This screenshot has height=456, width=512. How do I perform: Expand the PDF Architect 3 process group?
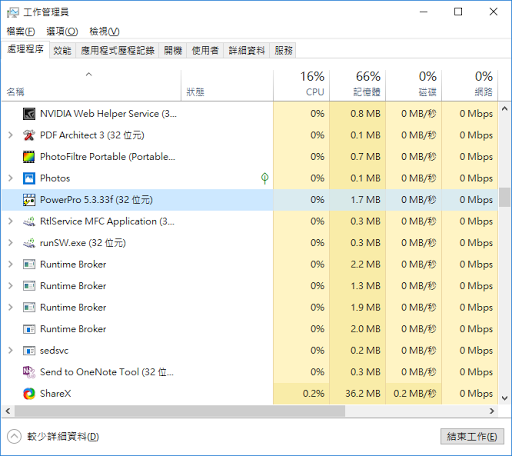10,135
